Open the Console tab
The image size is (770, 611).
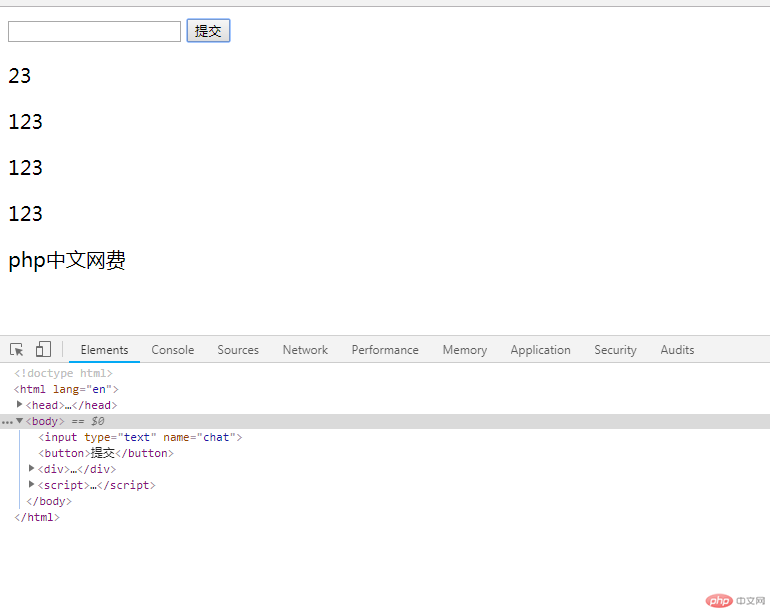point(172,350)
